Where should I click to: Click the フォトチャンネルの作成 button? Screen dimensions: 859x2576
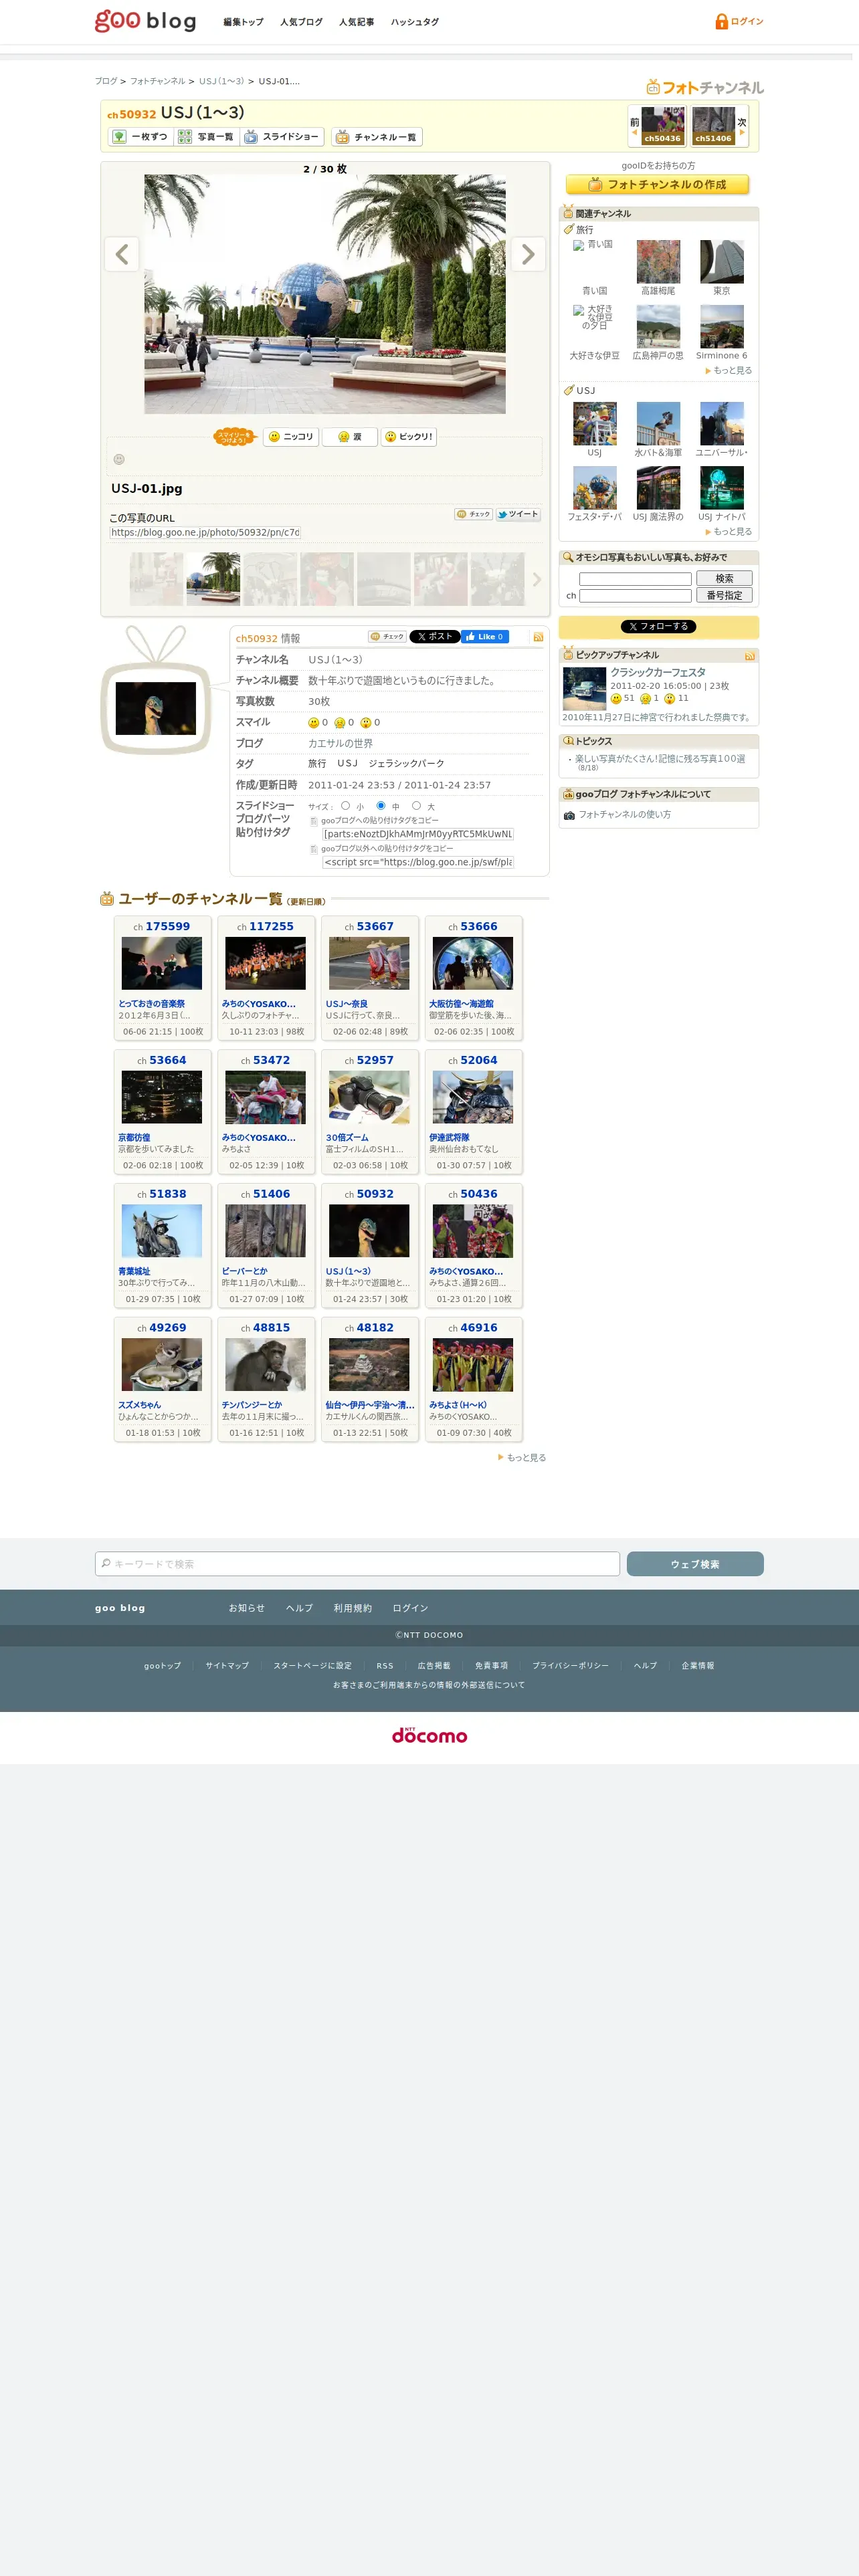[x=657, y=185]
